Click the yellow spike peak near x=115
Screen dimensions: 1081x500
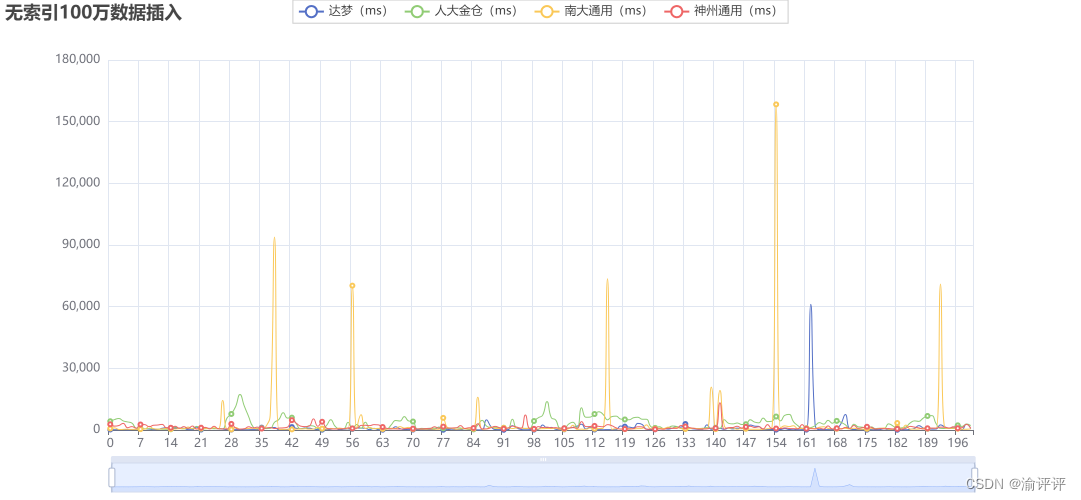click(607, 279)
